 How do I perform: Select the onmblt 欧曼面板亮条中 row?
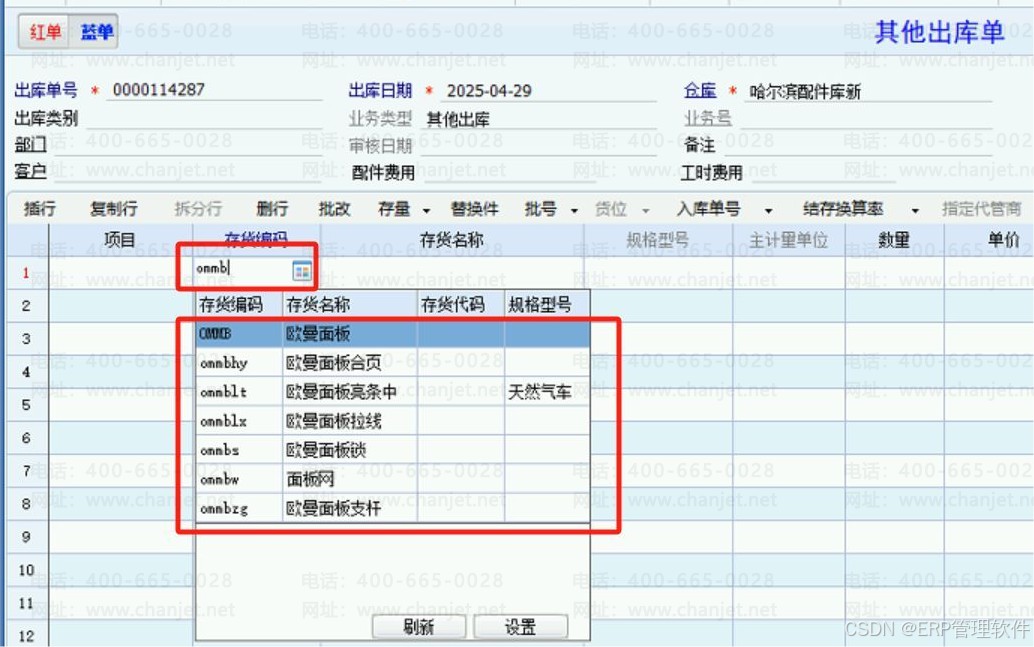pos(392,391)
